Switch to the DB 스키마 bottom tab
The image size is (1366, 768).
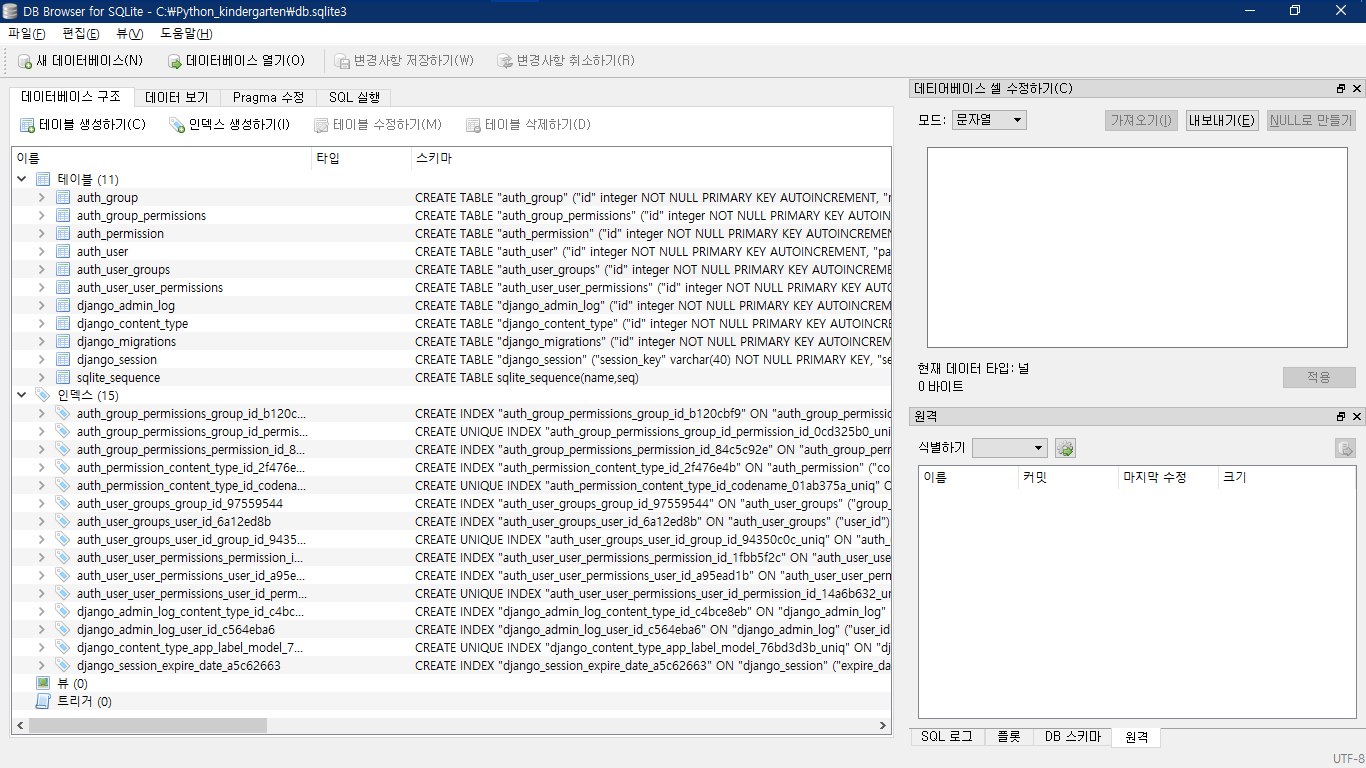click(x=1072, y=737)
